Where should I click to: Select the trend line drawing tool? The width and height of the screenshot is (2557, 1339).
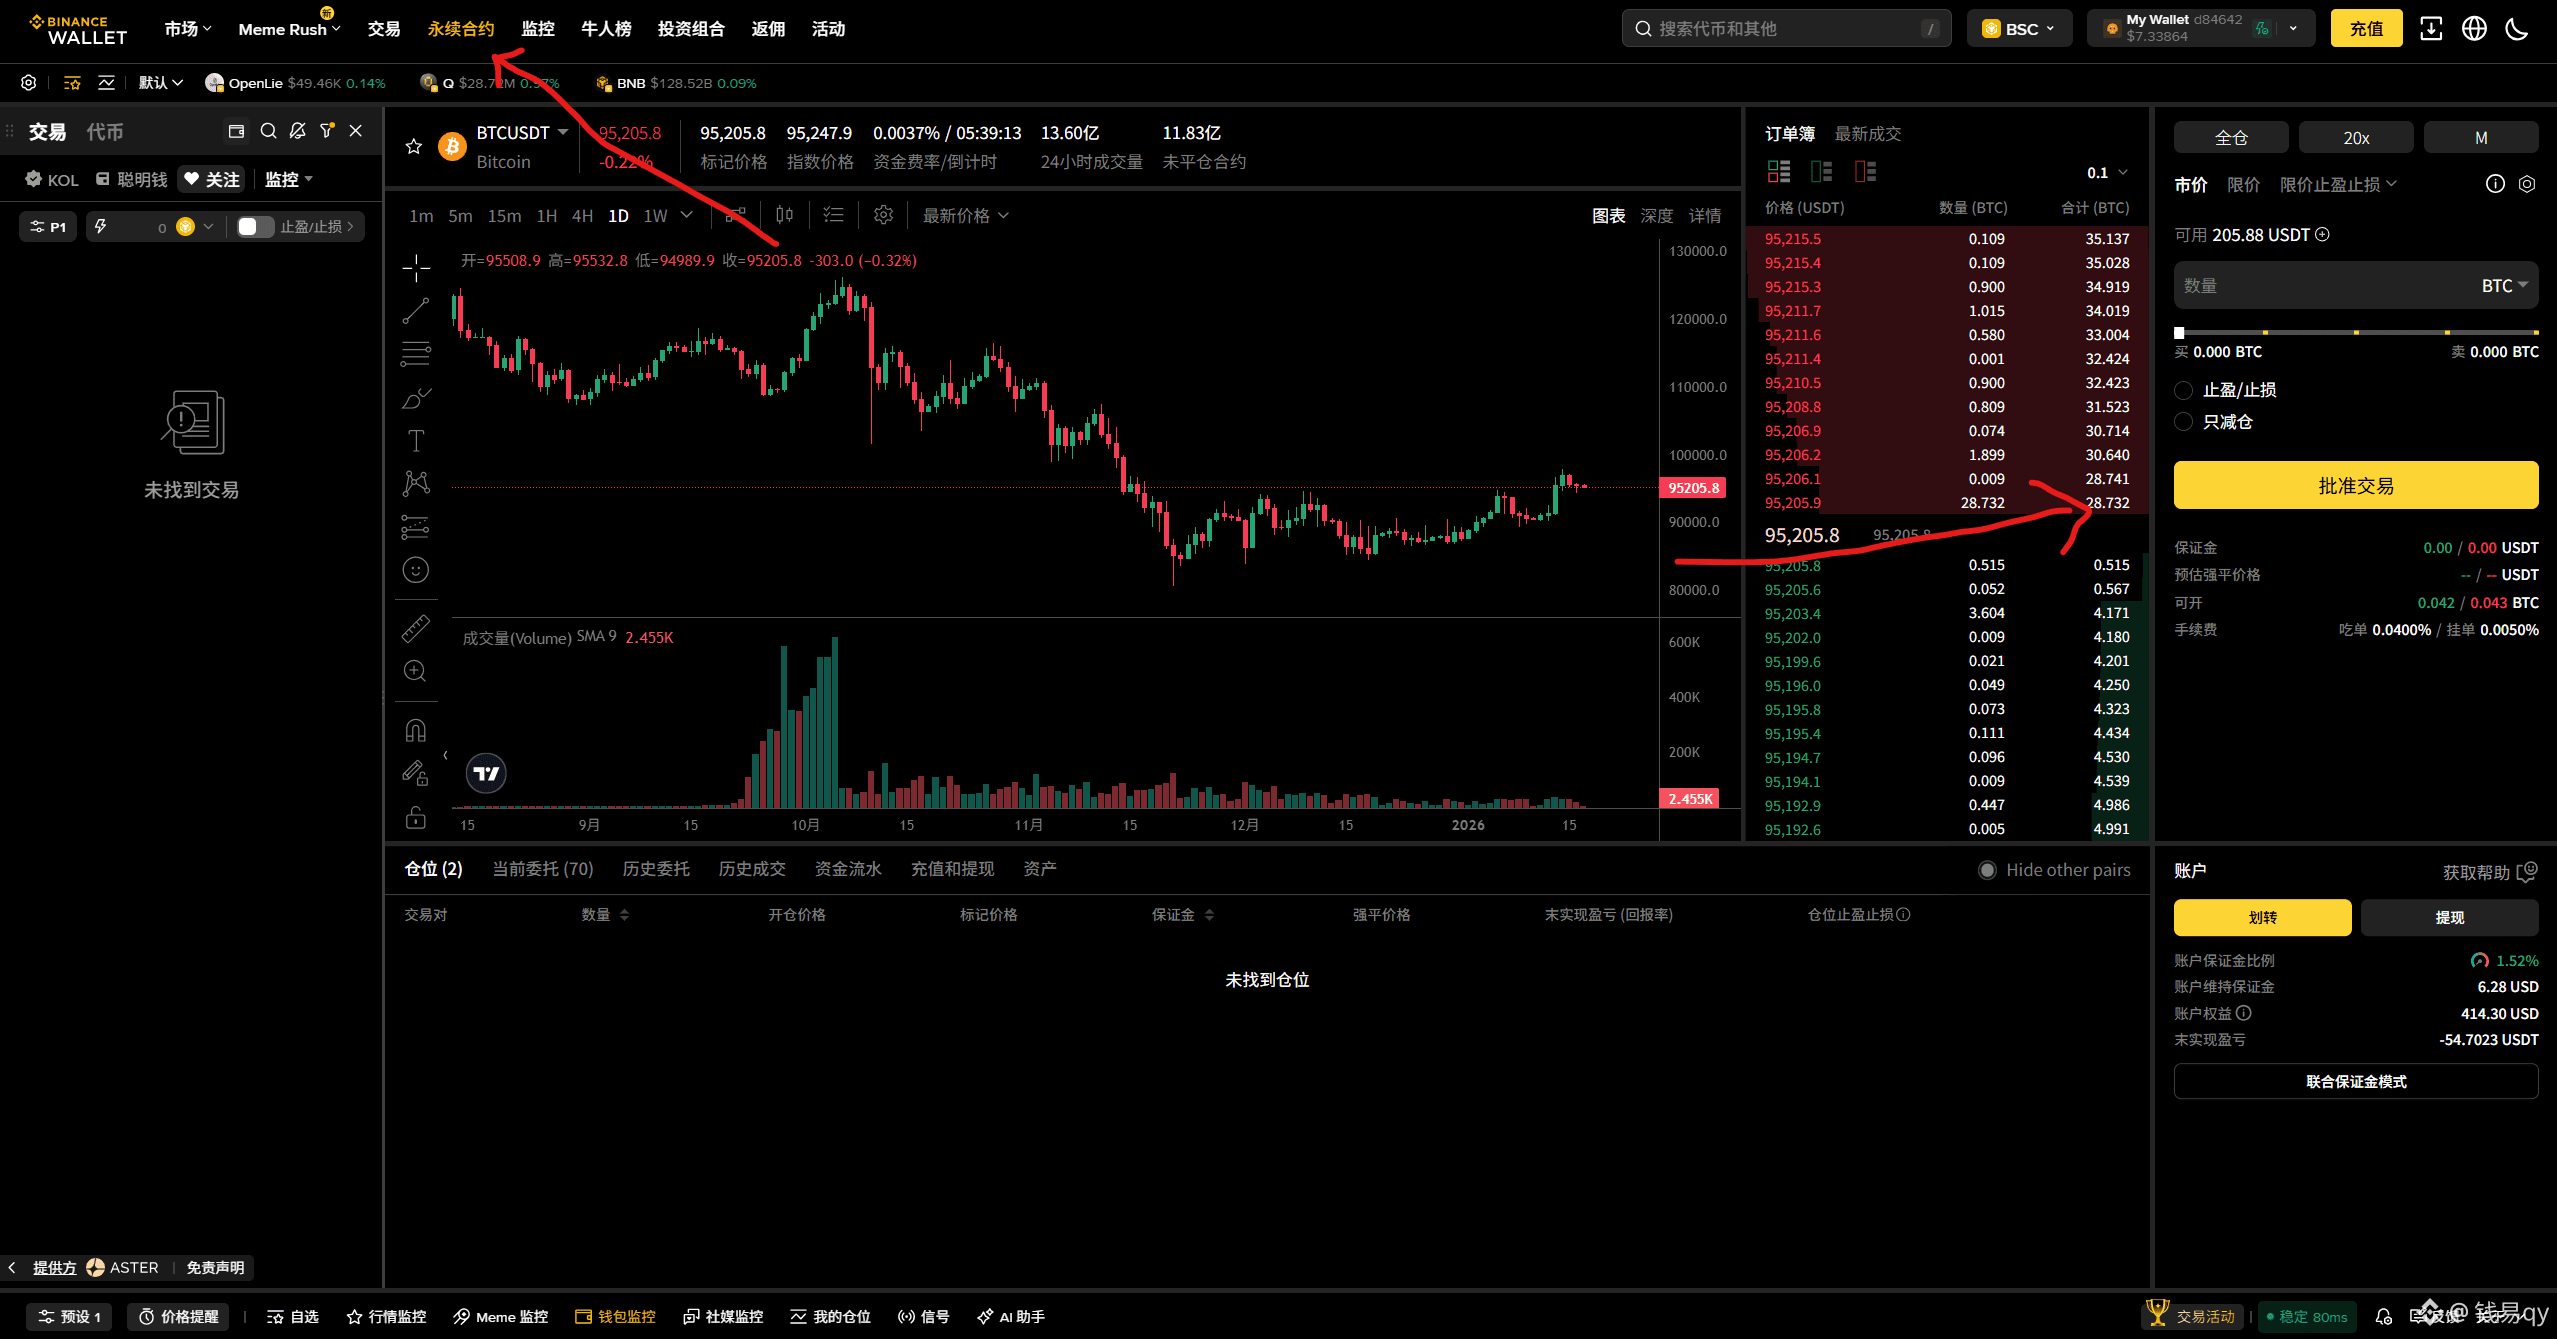click(x=416, y=311)
